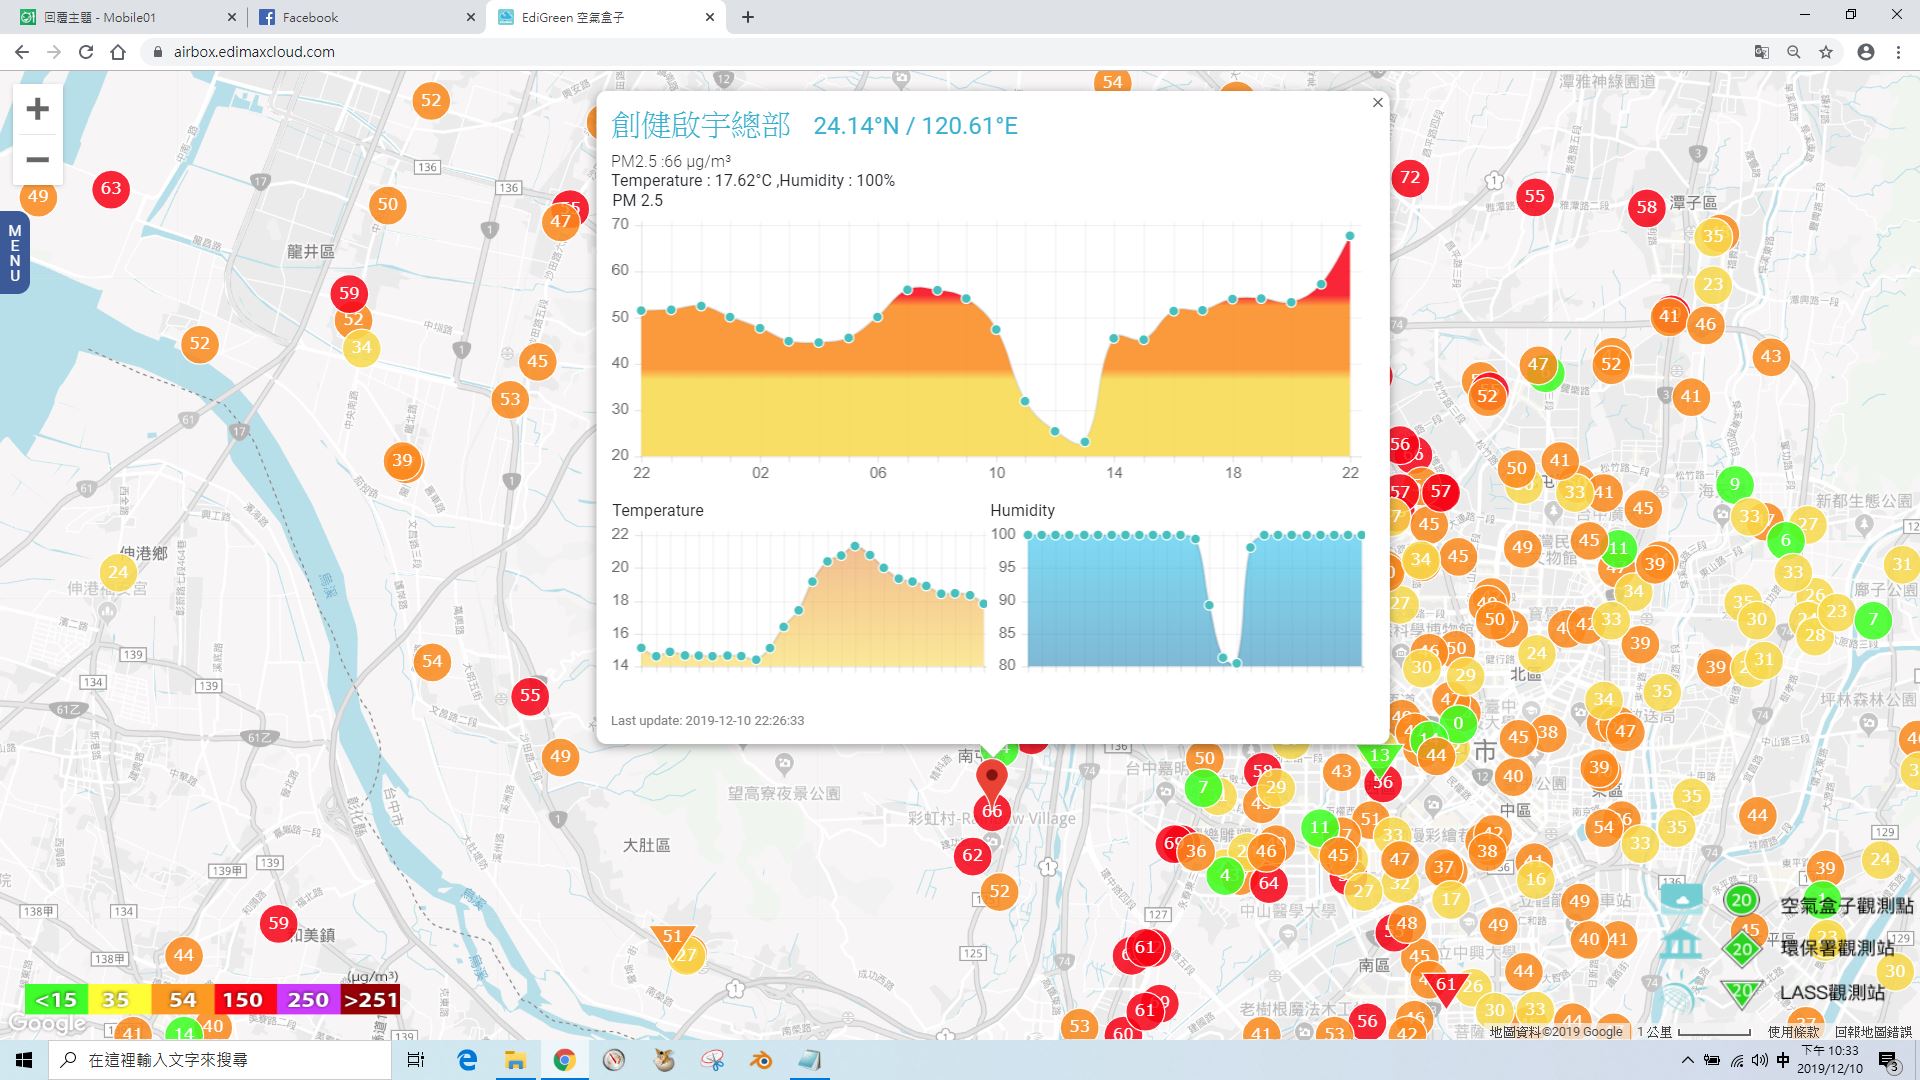Click the airbox cloud icon in legend
1920x1080 pixels.
point(1681,897)
